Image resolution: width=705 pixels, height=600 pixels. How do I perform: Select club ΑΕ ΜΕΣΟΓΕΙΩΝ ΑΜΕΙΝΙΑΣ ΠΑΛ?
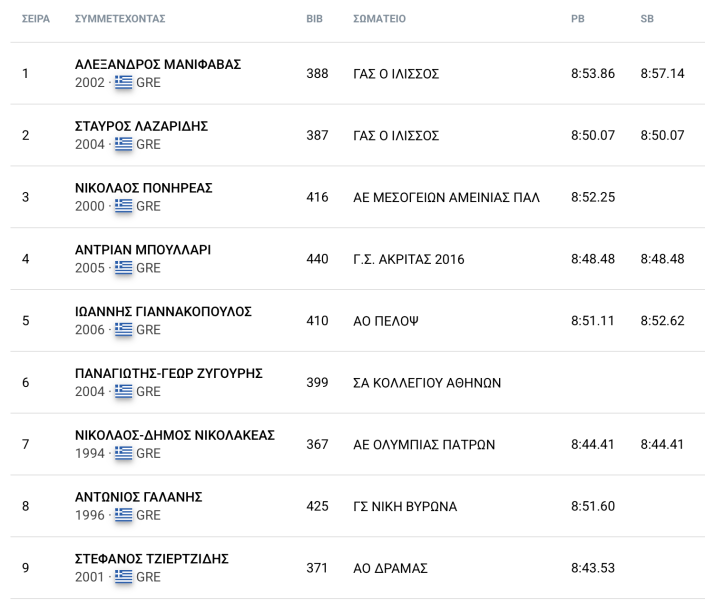click(446, 197)
